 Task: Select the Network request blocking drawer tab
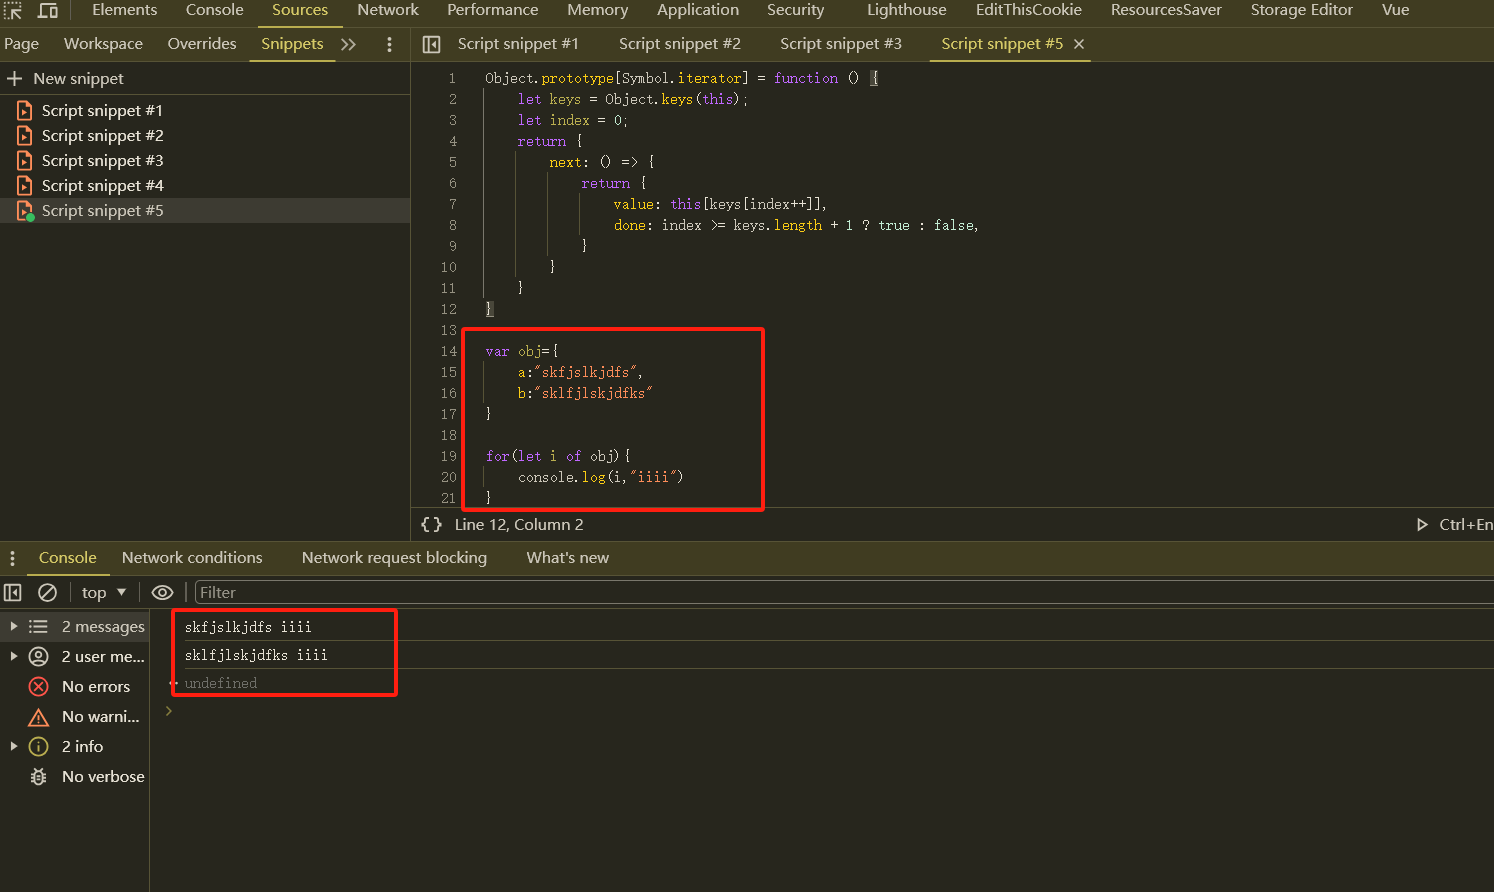tap(394, 558)
